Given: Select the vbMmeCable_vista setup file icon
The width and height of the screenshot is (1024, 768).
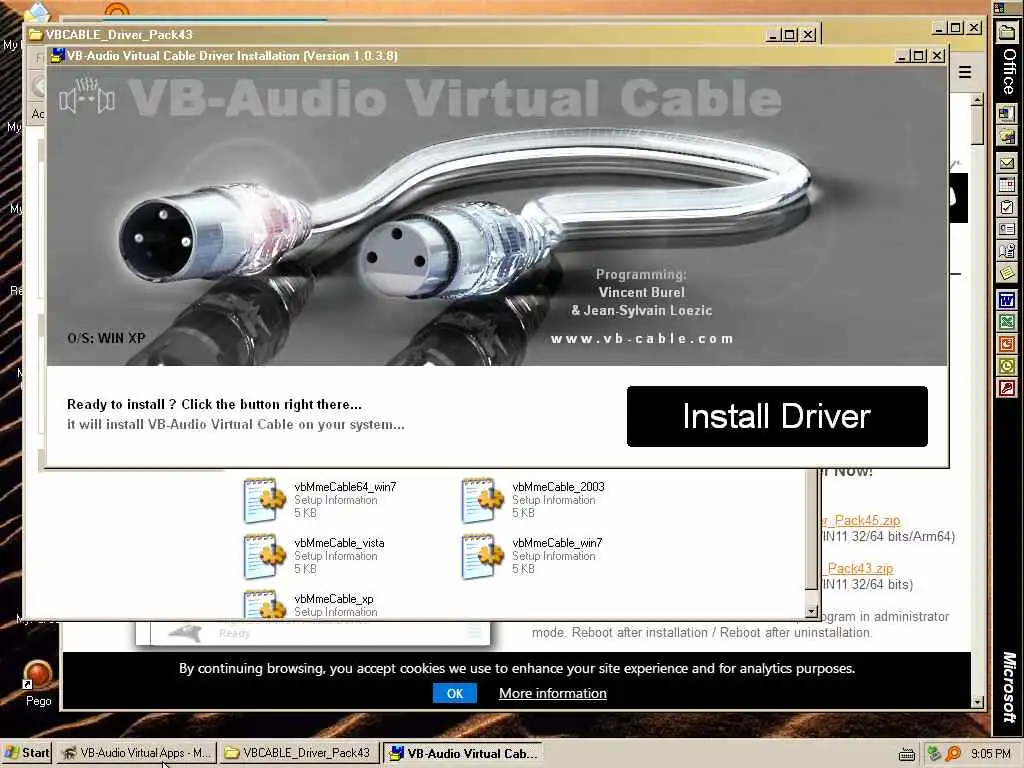Looking at the screenshot, I should [x=264, y=556].
